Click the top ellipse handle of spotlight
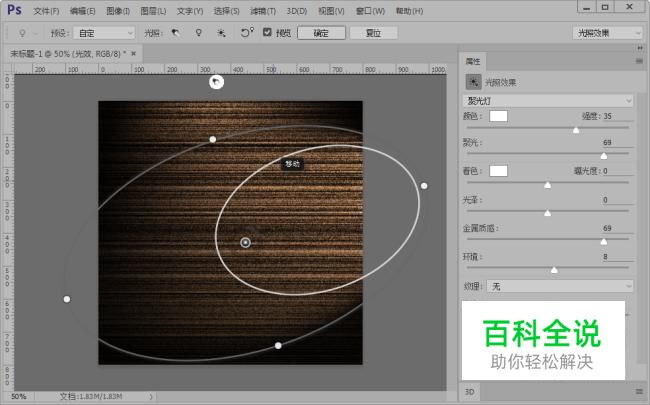The width and height of the screenshot is (650, 405). point(213,139)
